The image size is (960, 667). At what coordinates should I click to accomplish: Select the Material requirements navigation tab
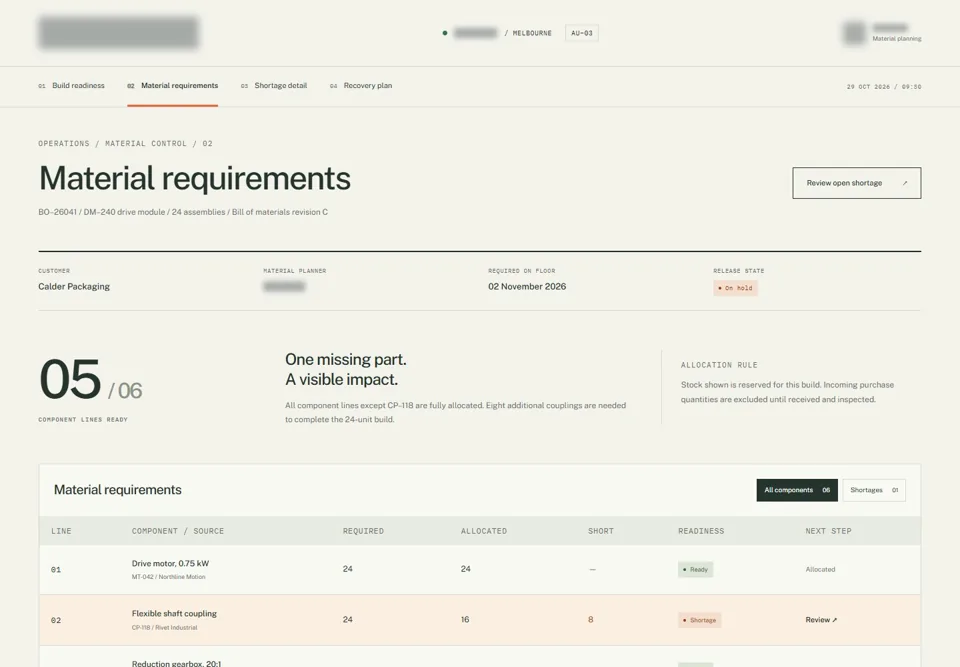(x=173, y=86)
